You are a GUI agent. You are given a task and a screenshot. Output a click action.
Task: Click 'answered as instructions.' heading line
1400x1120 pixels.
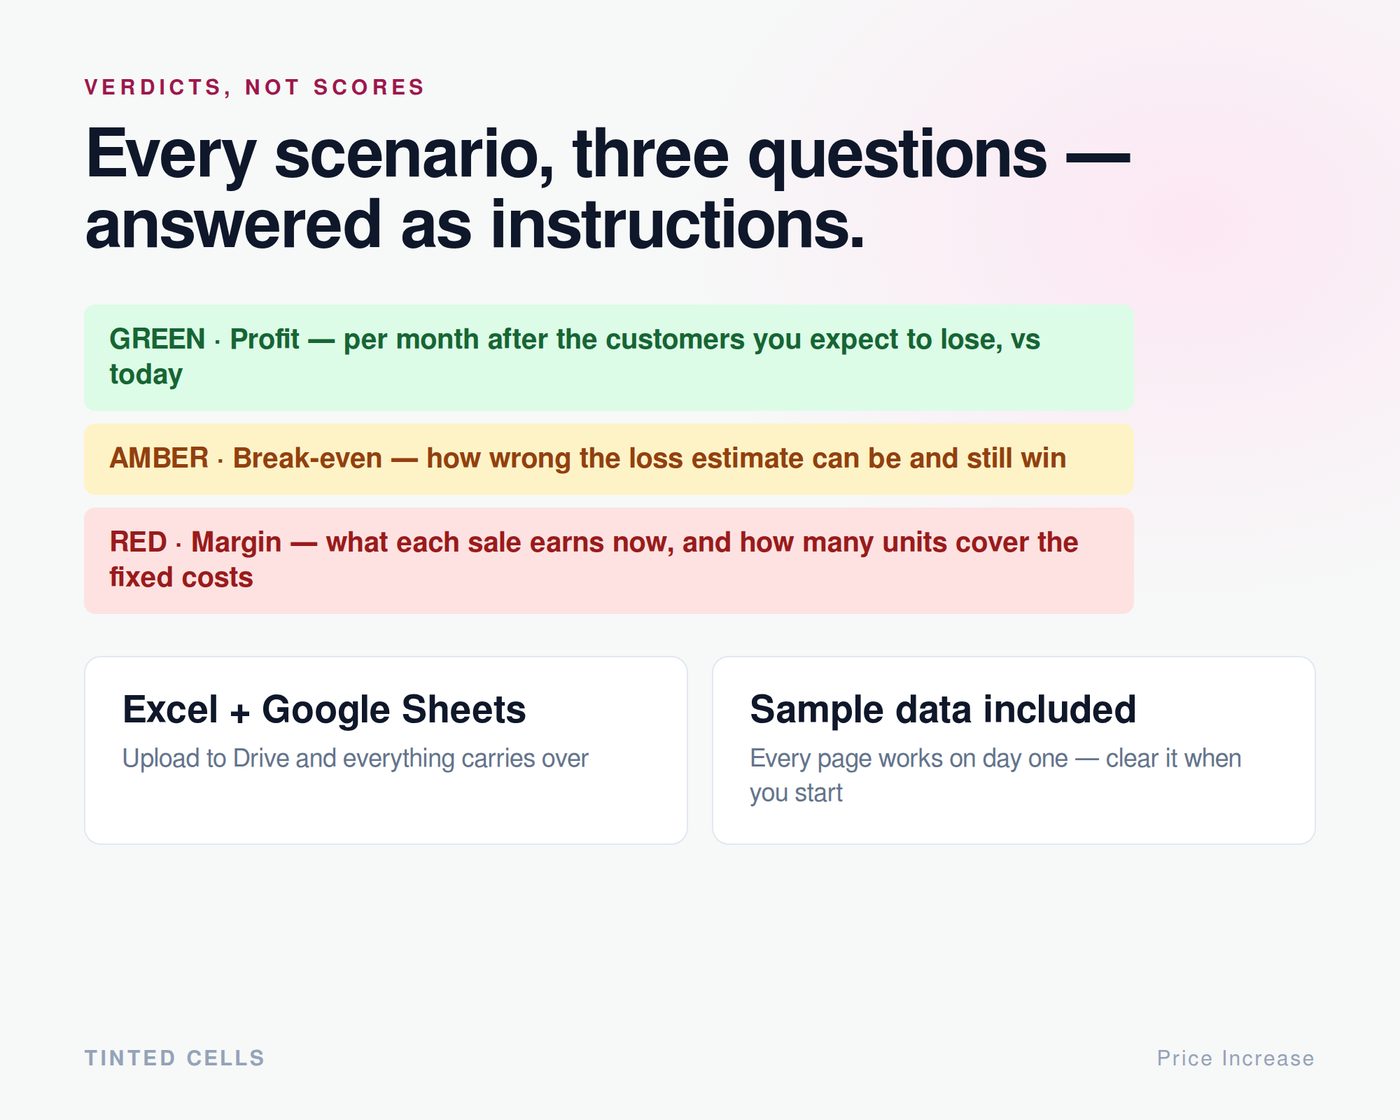(x=475, y=224)
